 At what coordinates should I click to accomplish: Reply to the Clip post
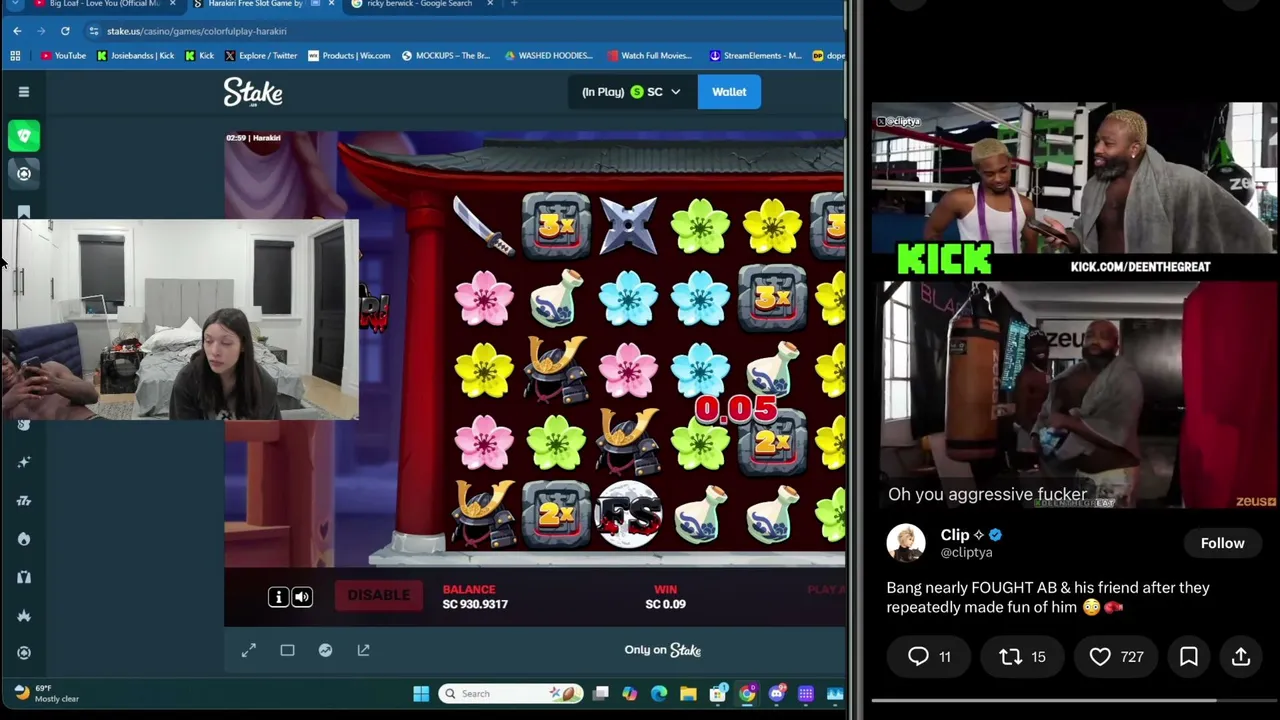pyautogui.click(x=929, y=657)
